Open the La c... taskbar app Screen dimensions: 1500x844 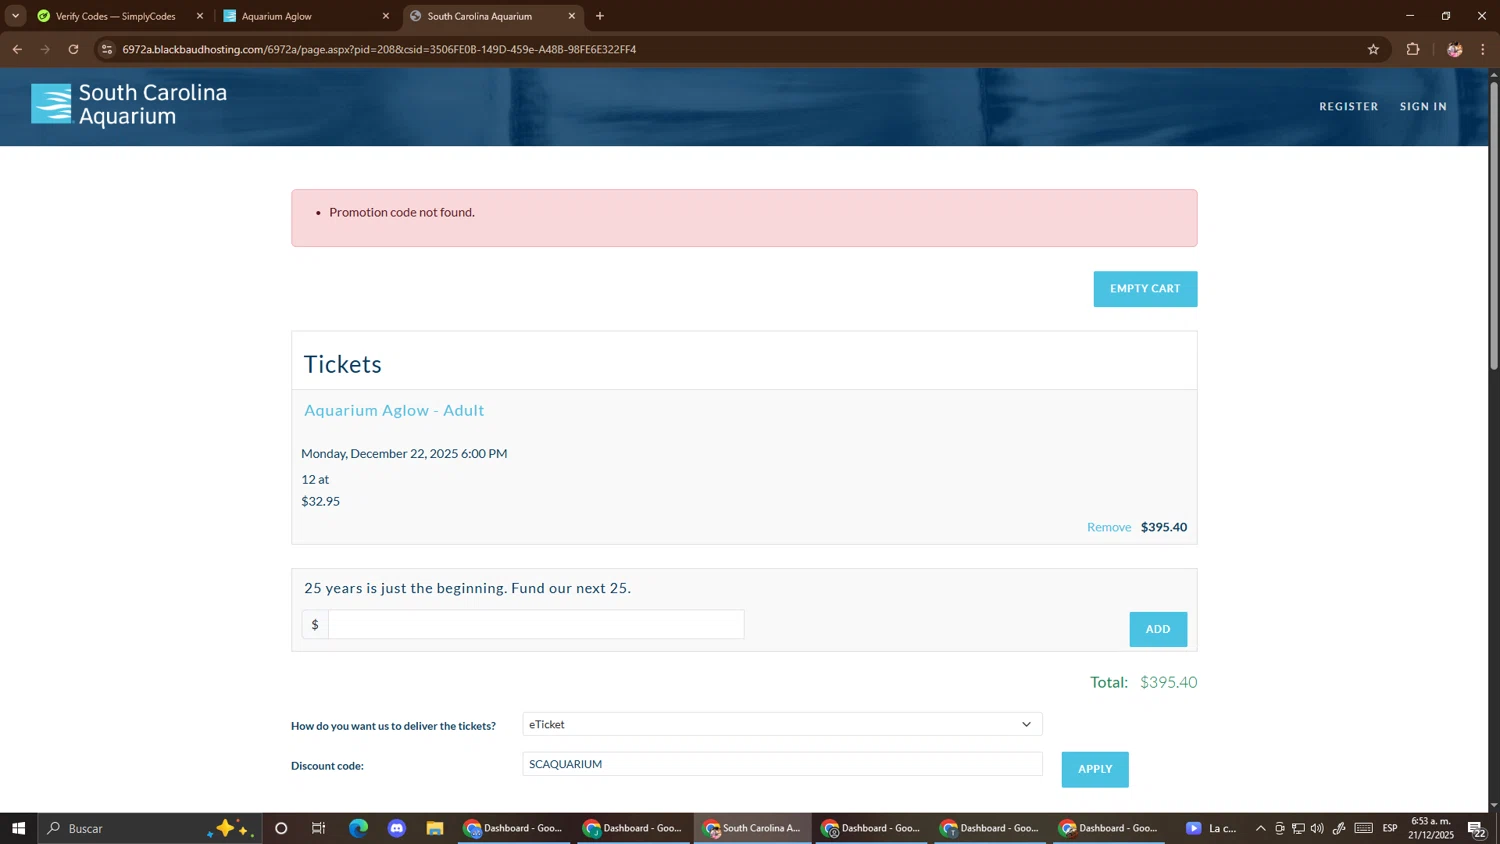[1211, 828]
